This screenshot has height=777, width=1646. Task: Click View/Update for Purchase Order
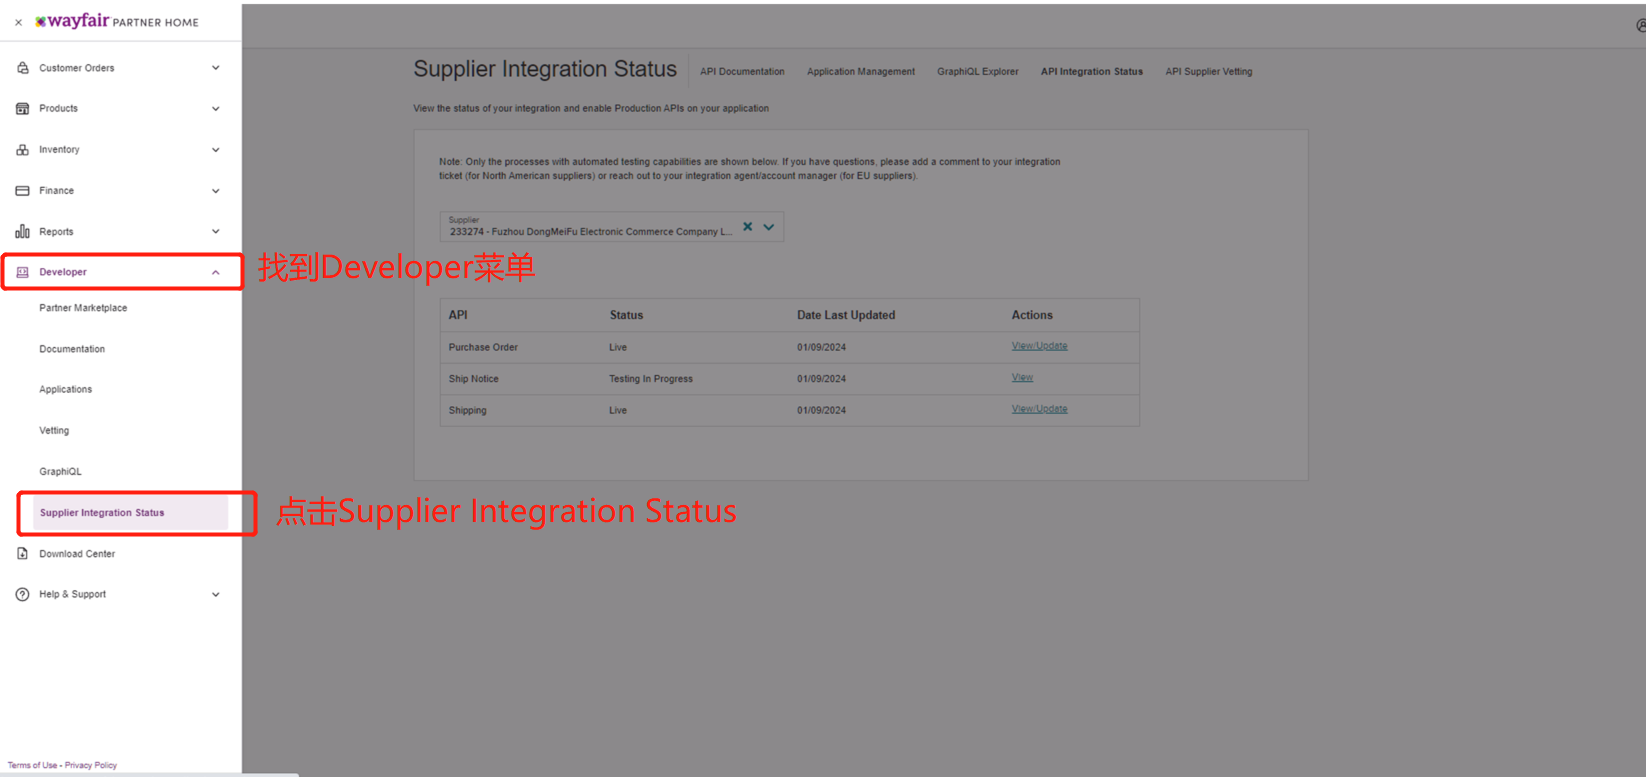pos(1039,346)
